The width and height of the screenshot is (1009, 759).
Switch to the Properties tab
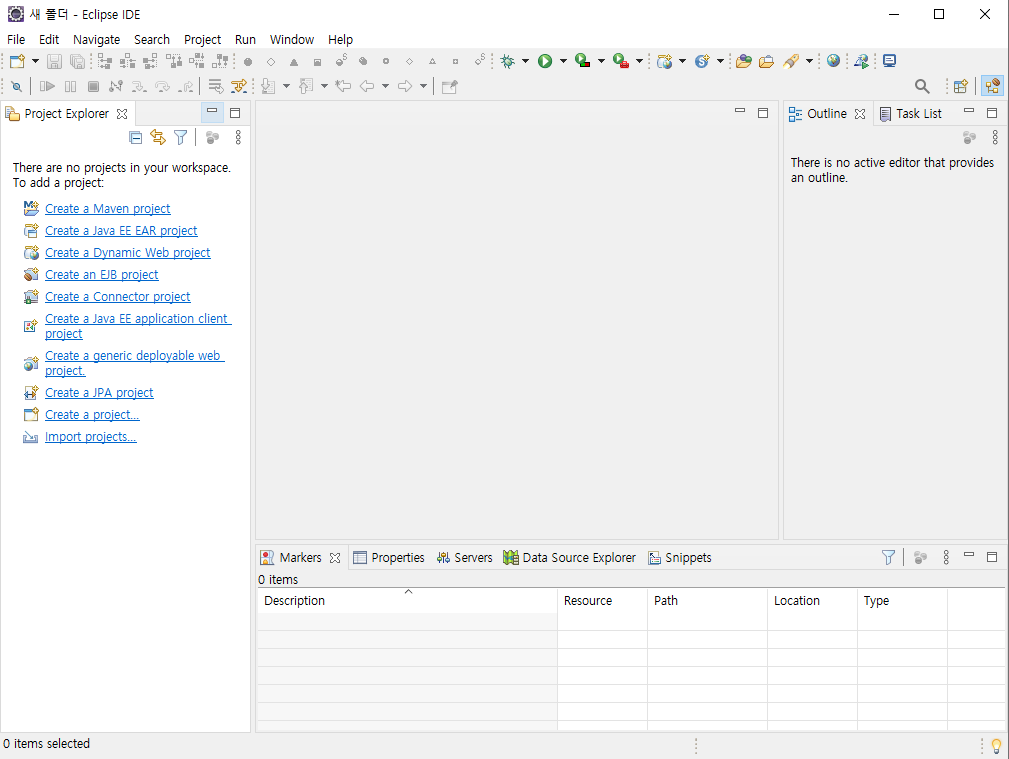point(389,558)
